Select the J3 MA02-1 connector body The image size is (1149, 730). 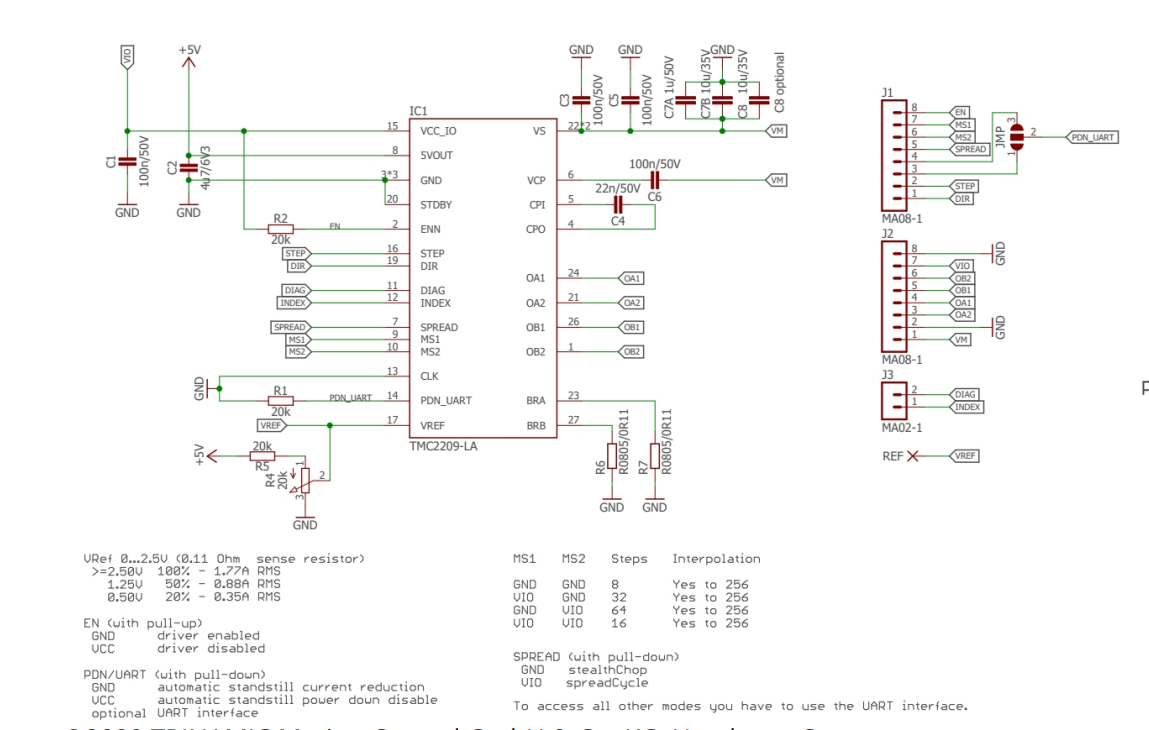point(894,400)
